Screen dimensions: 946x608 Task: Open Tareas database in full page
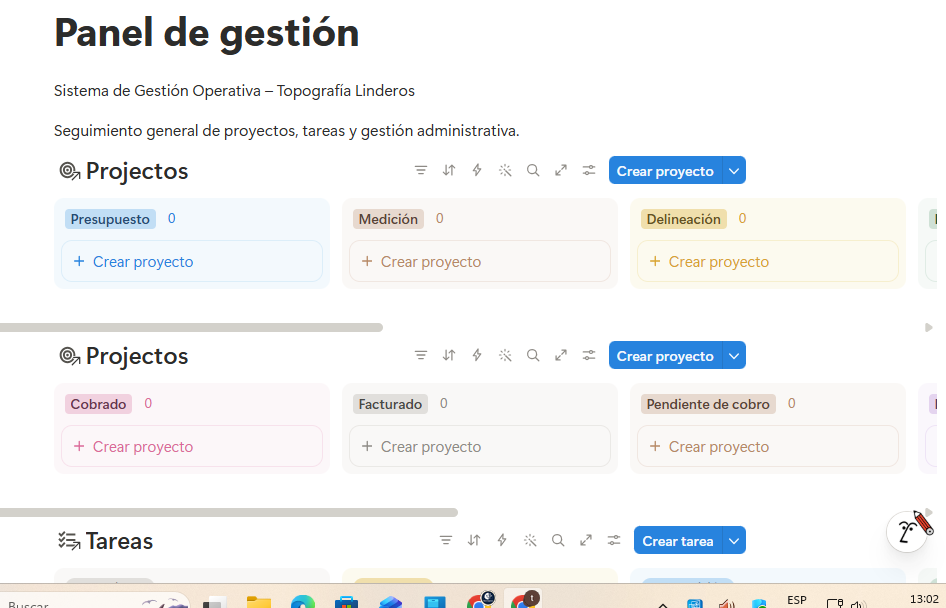(x=586, y=540)
